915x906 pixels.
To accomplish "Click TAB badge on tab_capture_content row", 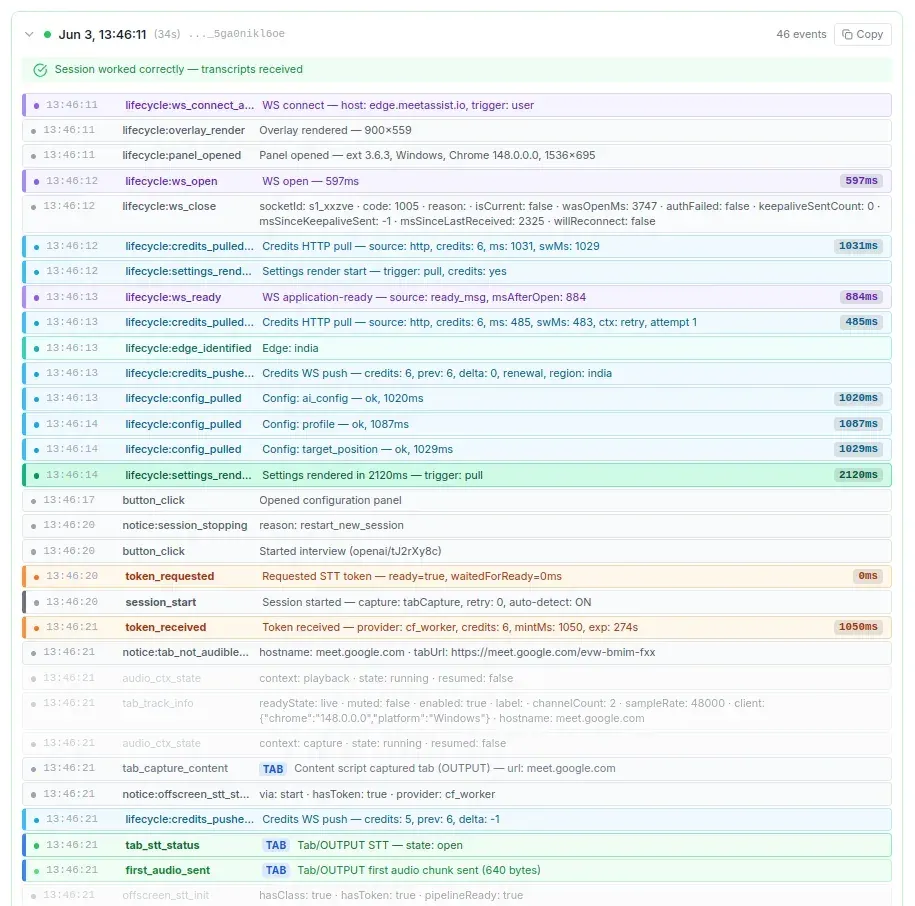I will point(273,769).
